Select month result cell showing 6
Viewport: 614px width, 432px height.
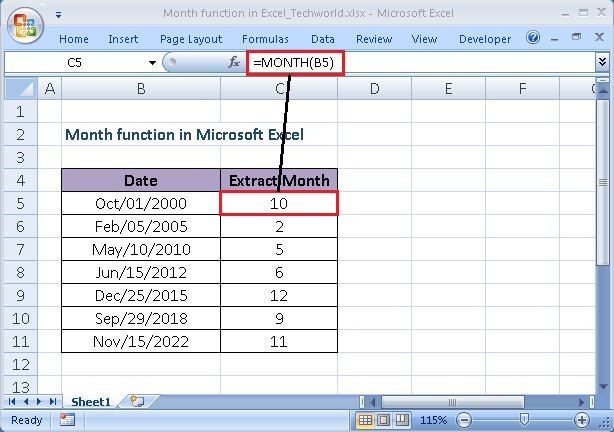[279, 272]
